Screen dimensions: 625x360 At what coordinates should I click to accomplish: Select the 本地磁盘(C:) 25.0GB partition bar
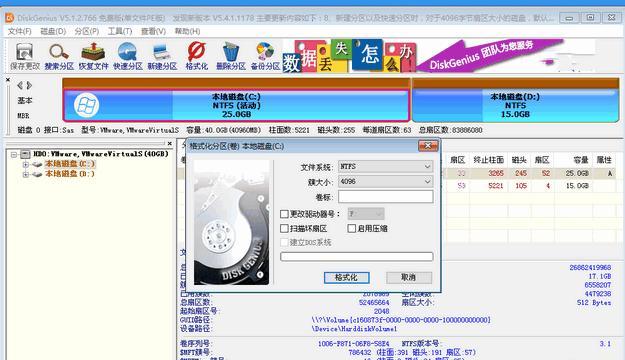click(x=236, y=105)
